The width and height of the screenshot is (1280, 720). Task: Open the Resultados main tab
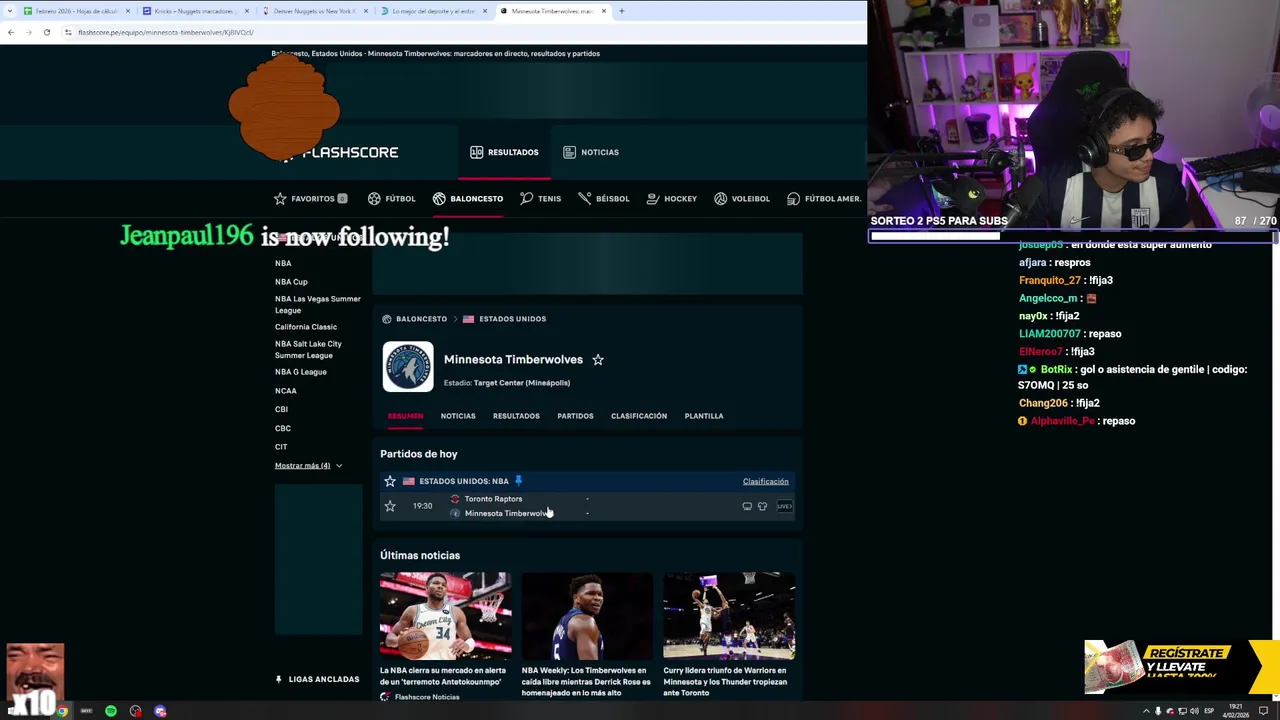pos(505,152)
